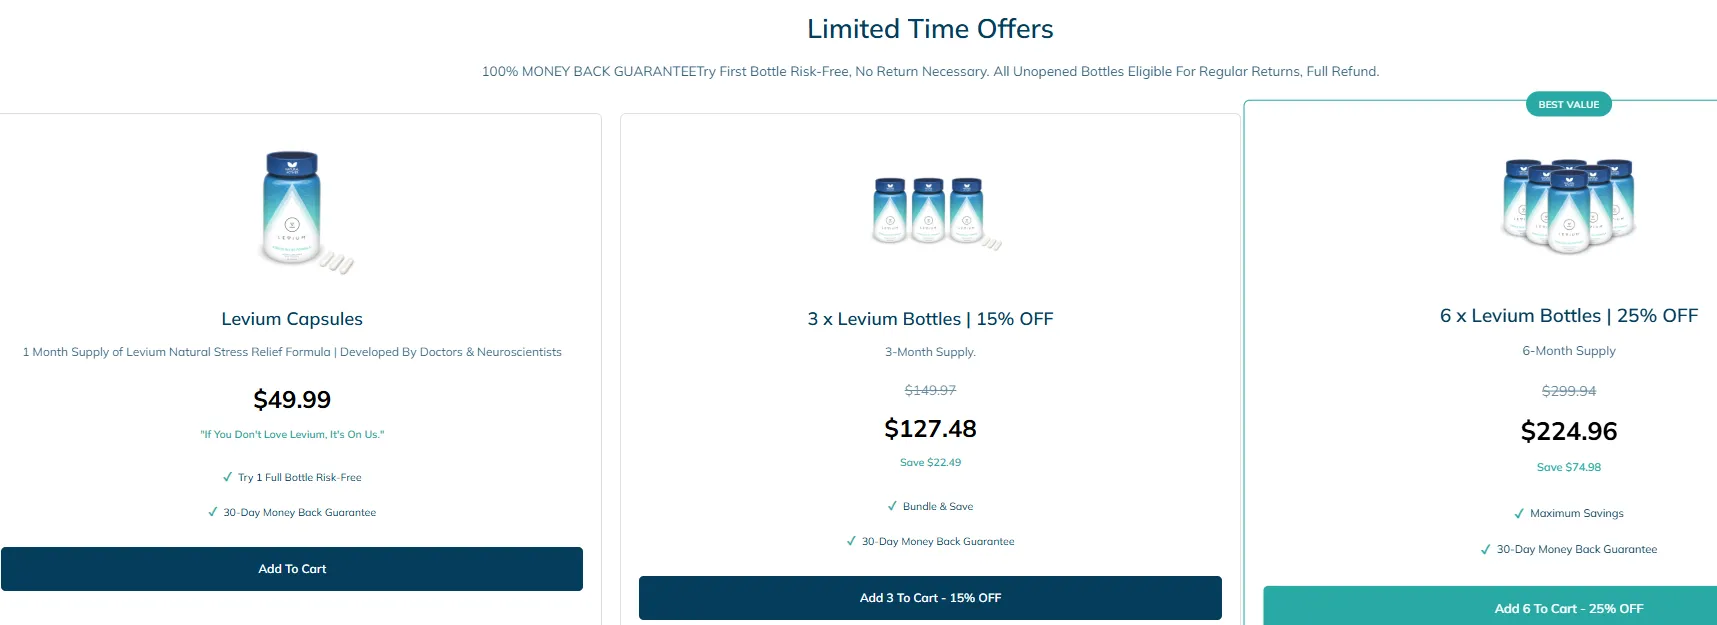The image size is (1717, 625).
Task: Open the six Levium bottles product image
Action: pyautogui.click(x=1568, y=205)
